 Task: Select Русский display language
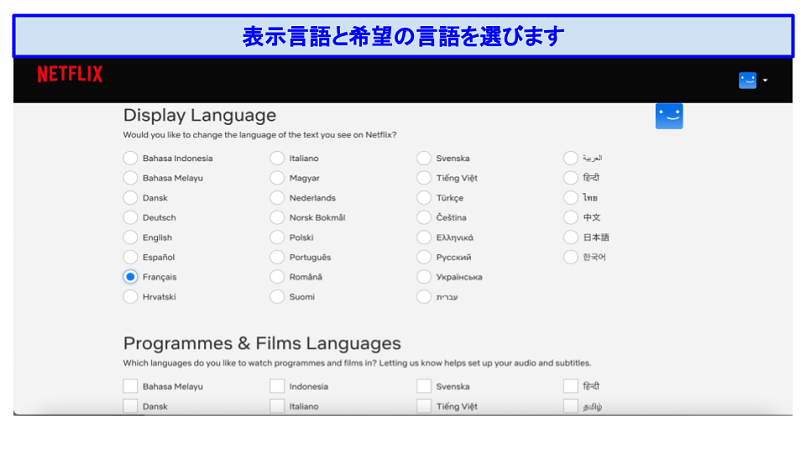click(424, 257)
